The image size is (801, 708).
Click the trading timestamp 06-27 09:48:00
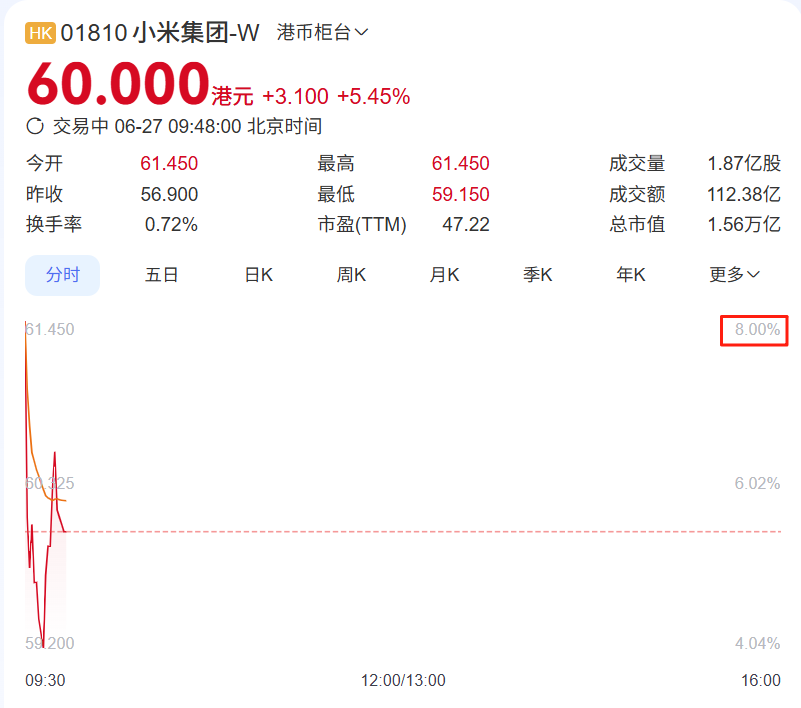click(x=178, y=126)
